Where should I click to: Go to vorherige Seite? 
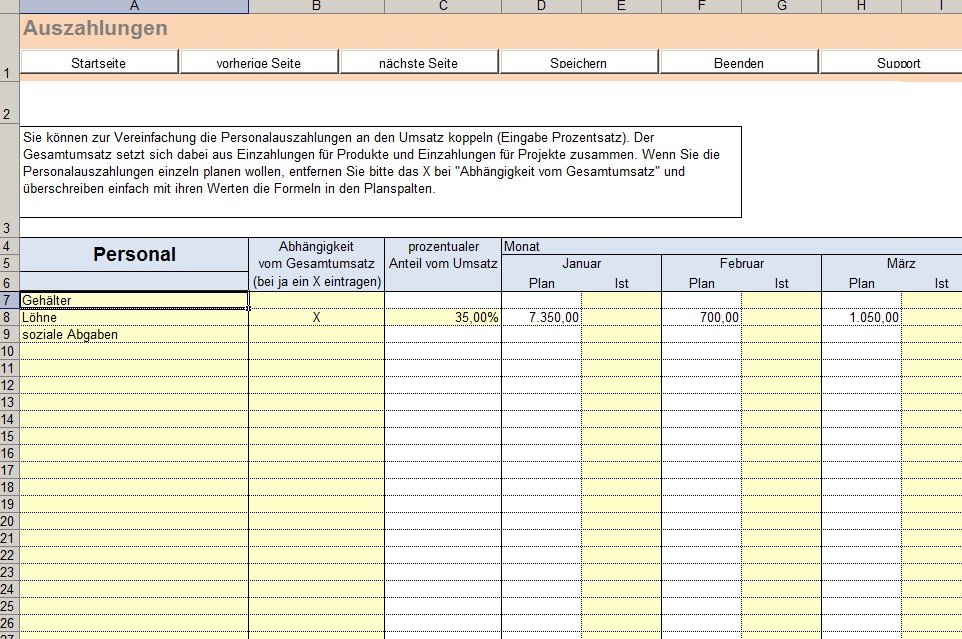coord(258,63)
